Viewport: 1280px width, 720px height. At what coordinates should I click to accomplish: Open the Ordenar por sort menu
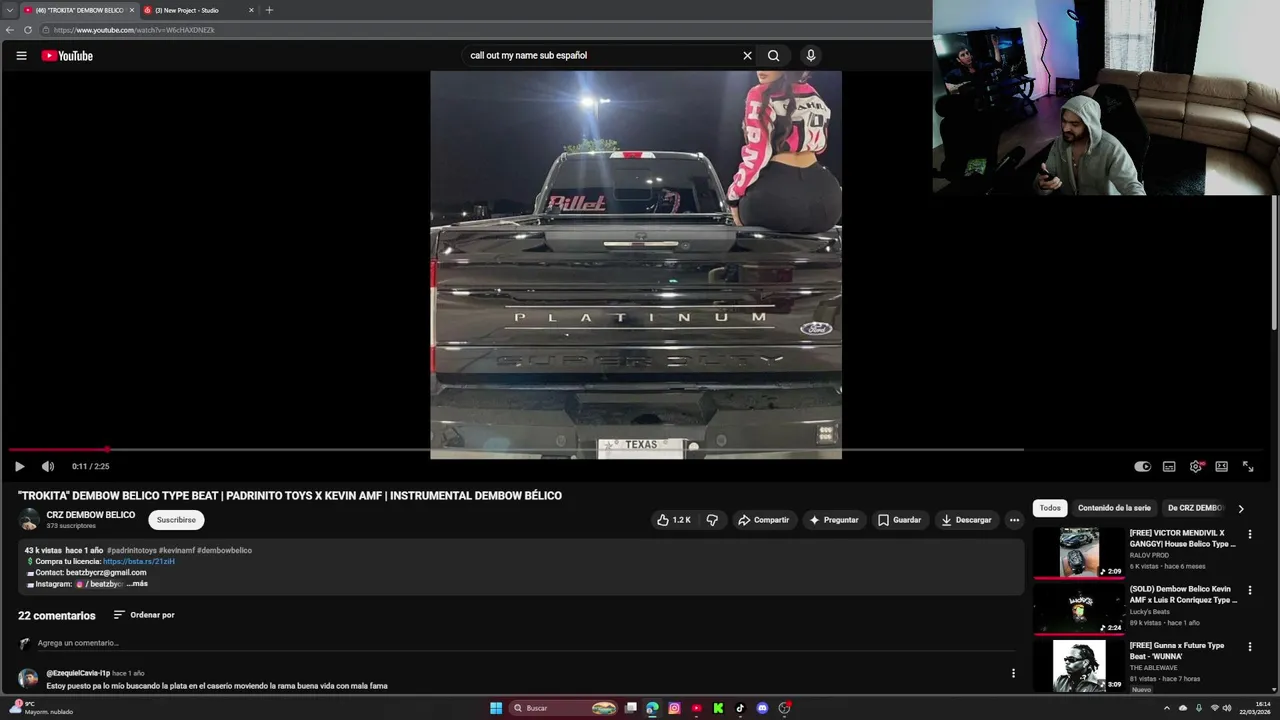click(x=144, y=615)
